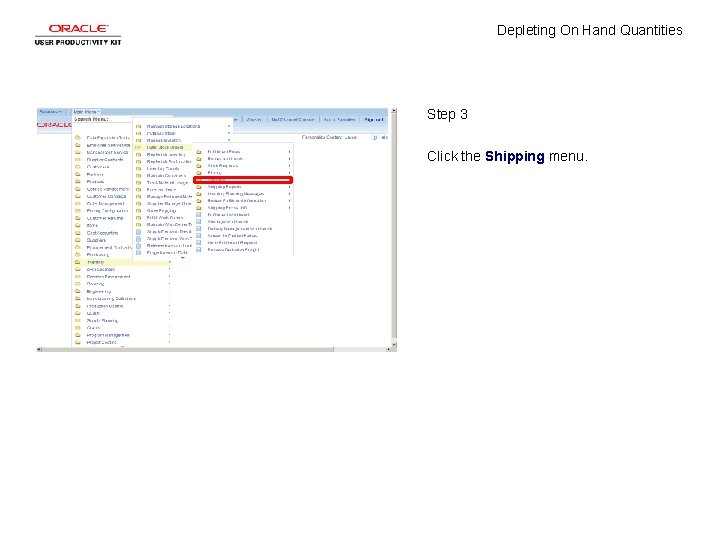Open the Worklist link
The image size is (720, 540).
pos(254,119)
